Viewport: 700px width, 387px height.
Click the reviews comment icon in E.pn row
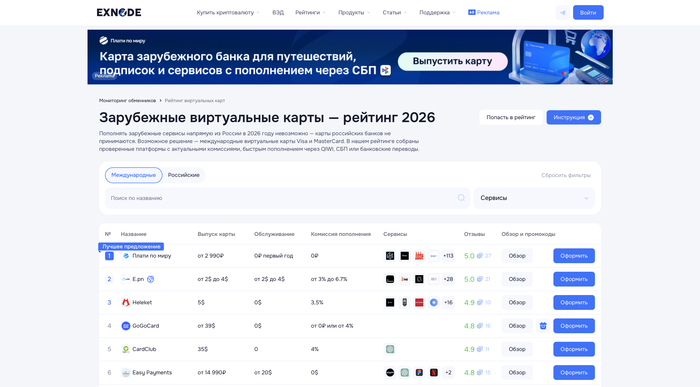pos(479,279)
